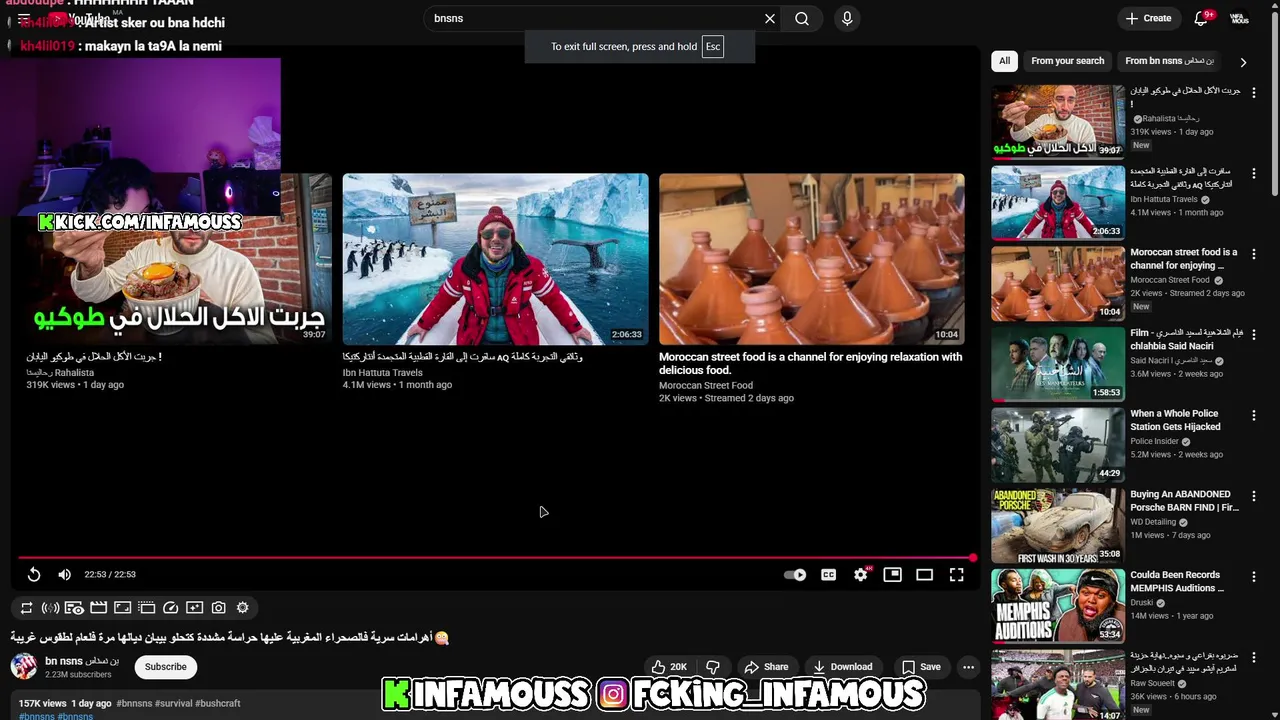The height and width of the screenshot is (720, 1280).
Task: Click the #survival hashtag
Action: [x=172, y=703]
